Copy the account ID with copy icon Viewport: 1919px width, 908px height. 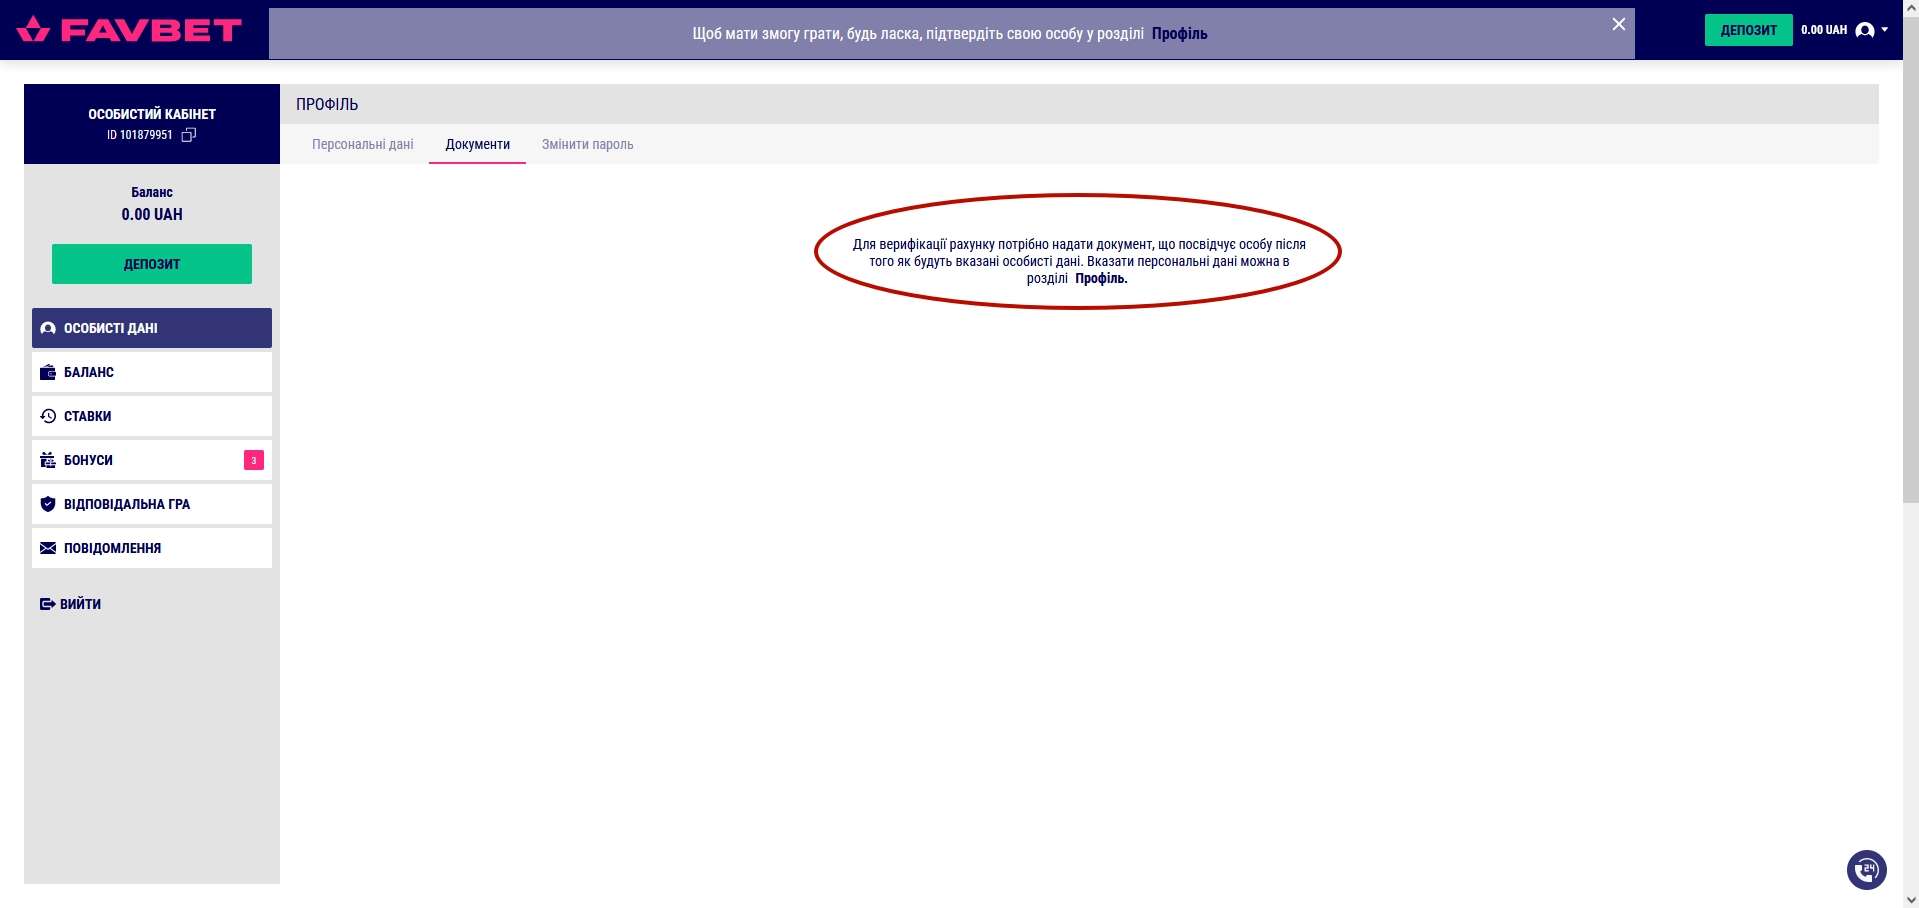(189, 135)
